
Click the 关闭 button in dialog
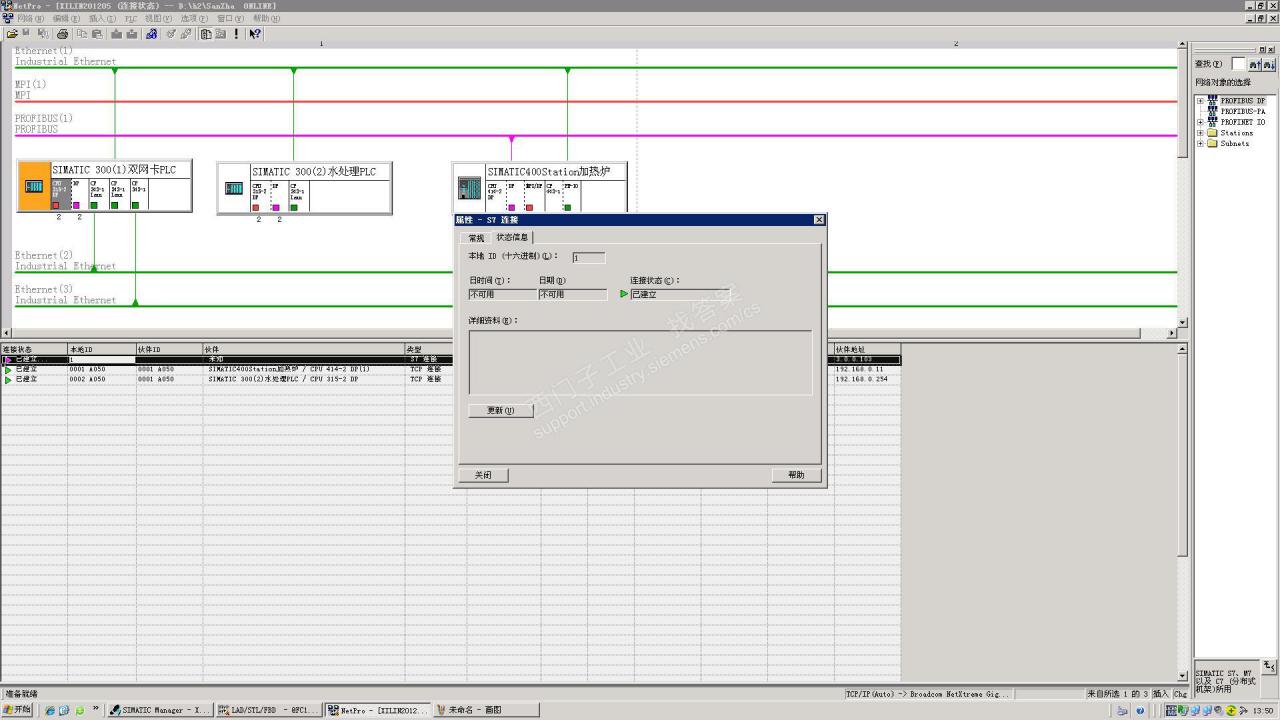point(483,475)
